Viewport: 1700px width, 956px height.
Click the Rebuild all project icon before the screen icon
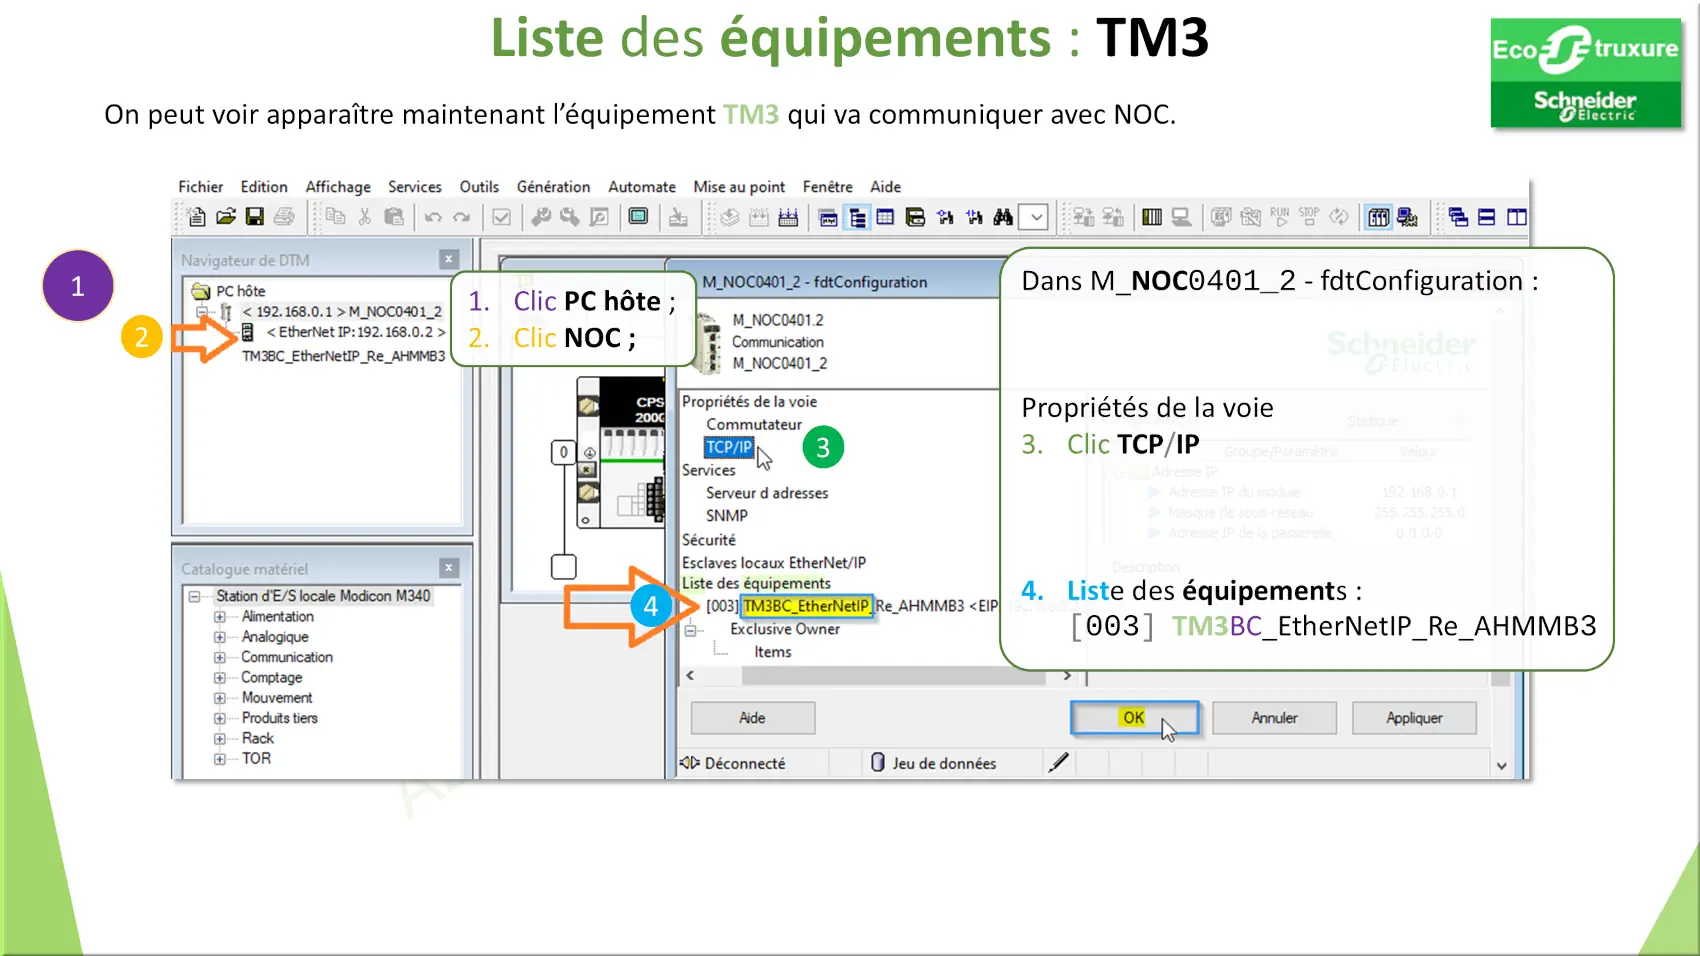point(599,217)
